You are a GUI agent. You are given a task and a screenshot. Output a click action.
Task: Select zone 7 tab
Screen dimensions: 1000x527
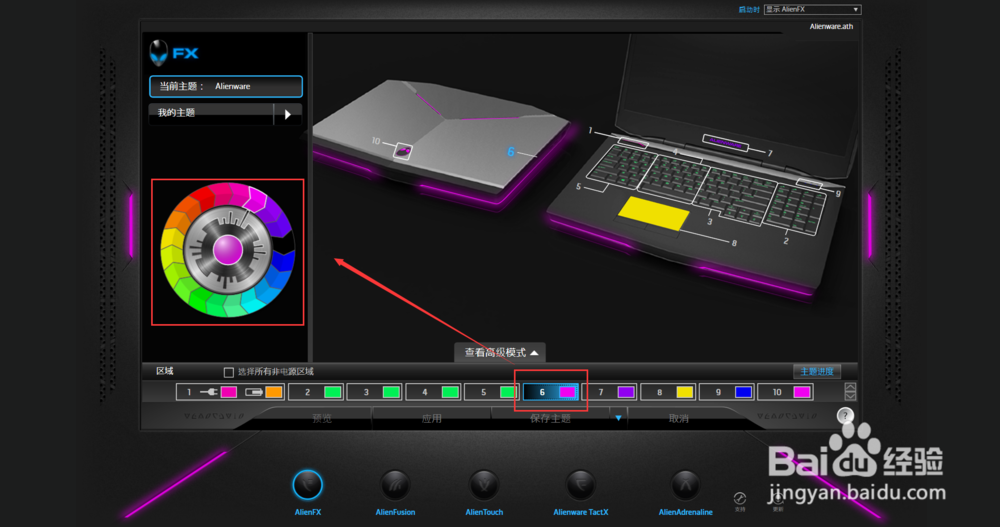coord(608,392)
